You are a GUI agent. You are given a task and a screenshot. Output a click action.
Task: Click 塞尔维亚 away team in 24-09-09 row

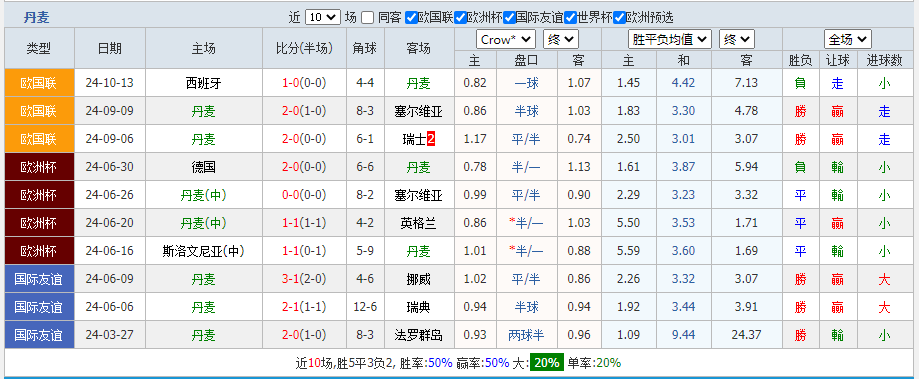418,111
